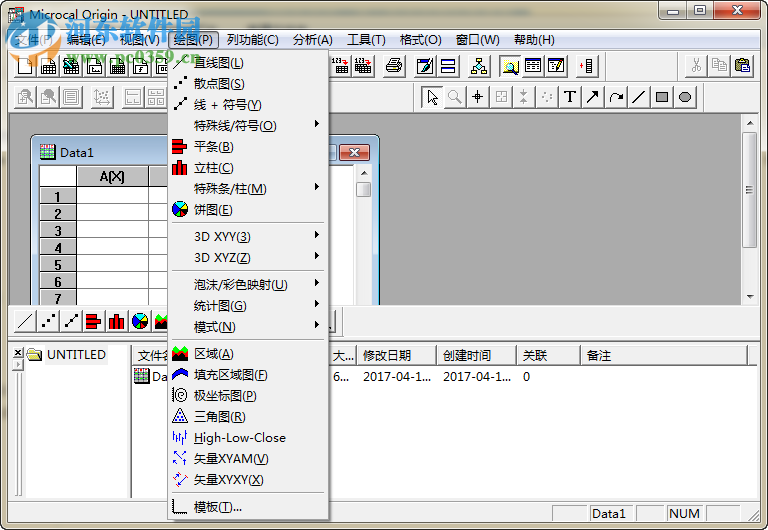Select row 3 header in Data1 worksheet
Viewport: 768px width, 530px height.
tap(58, 230)
